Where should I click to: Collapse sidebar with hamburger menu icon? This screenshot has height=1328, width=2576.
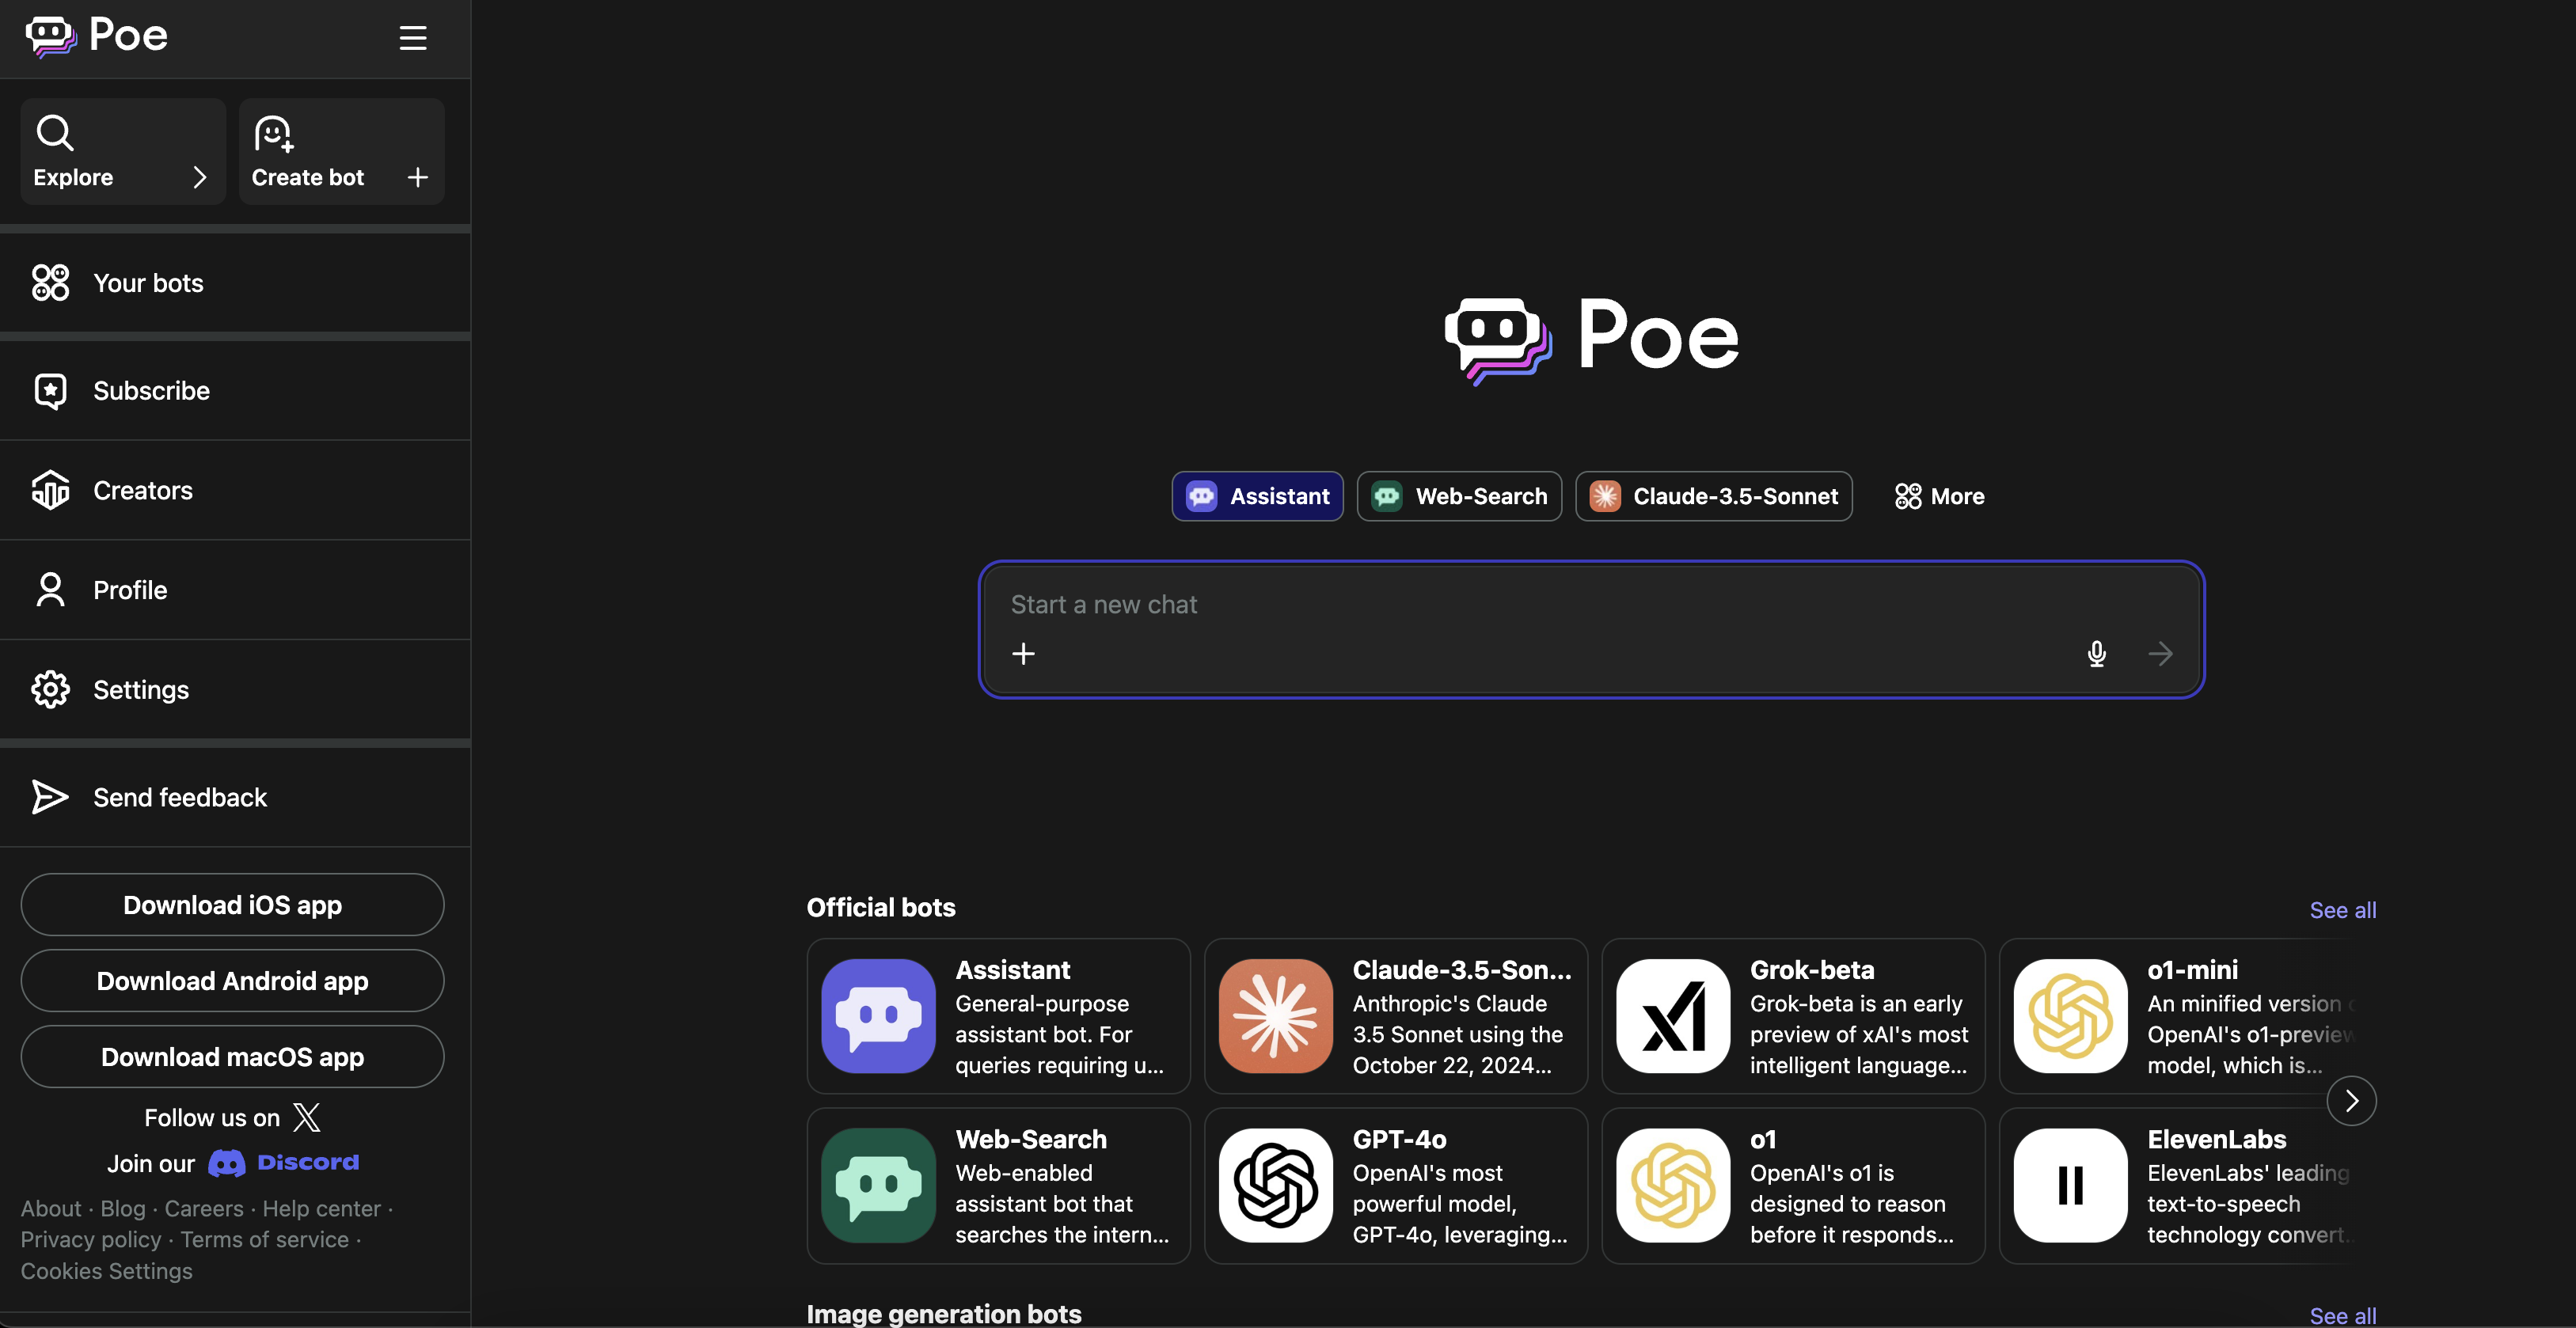pos(413,38)
